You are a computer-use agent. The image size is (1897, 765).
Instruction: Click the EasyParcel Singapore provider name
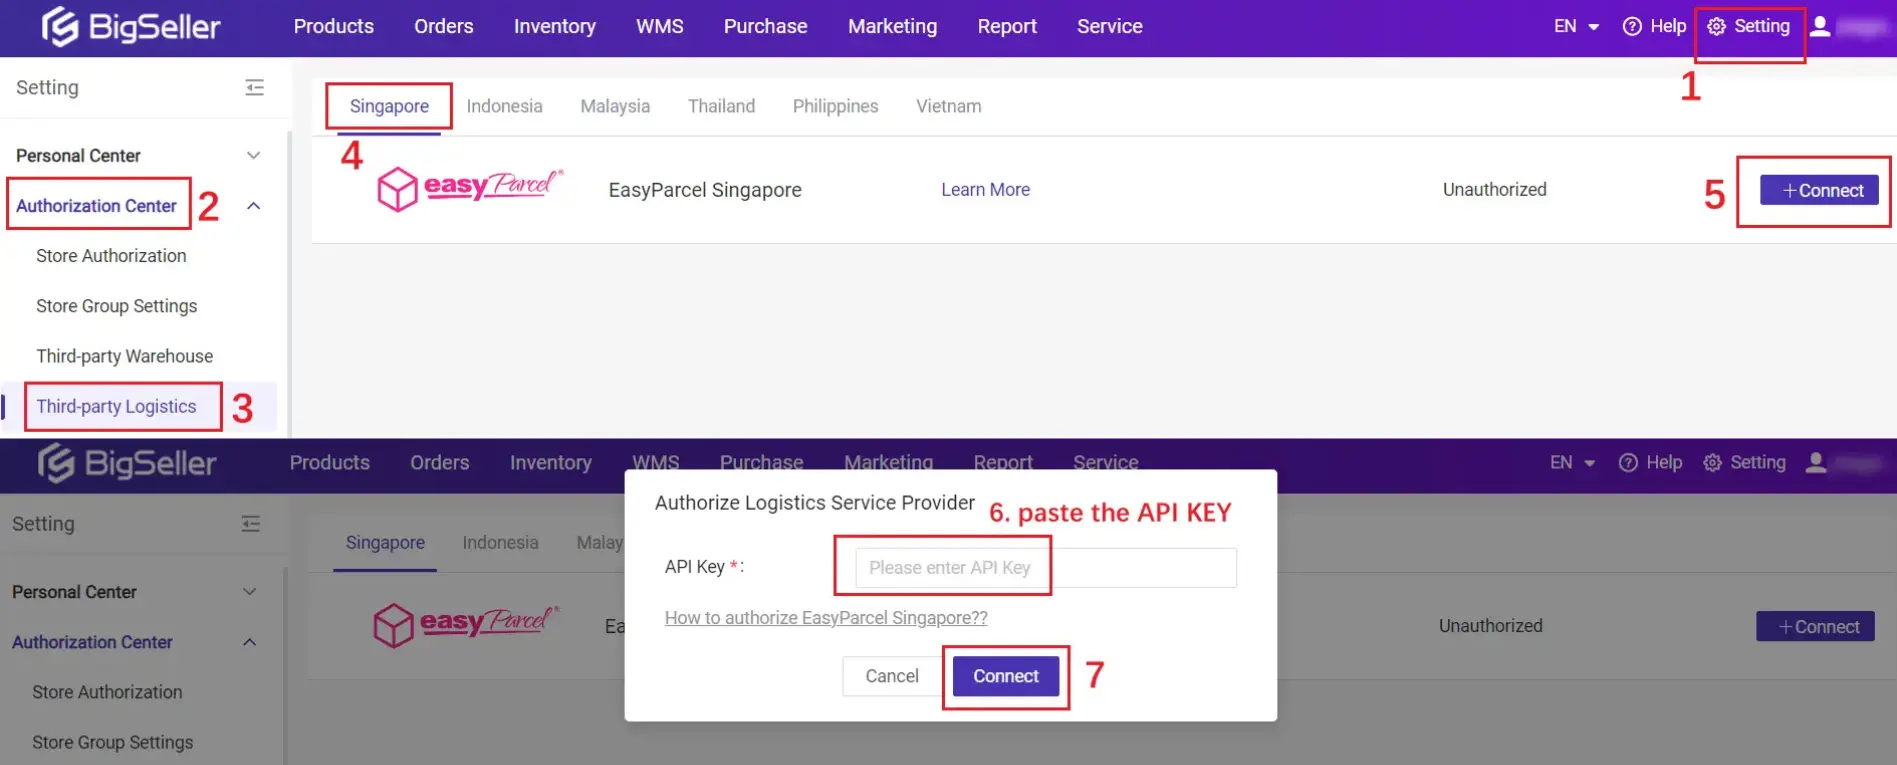click(705, 190)
